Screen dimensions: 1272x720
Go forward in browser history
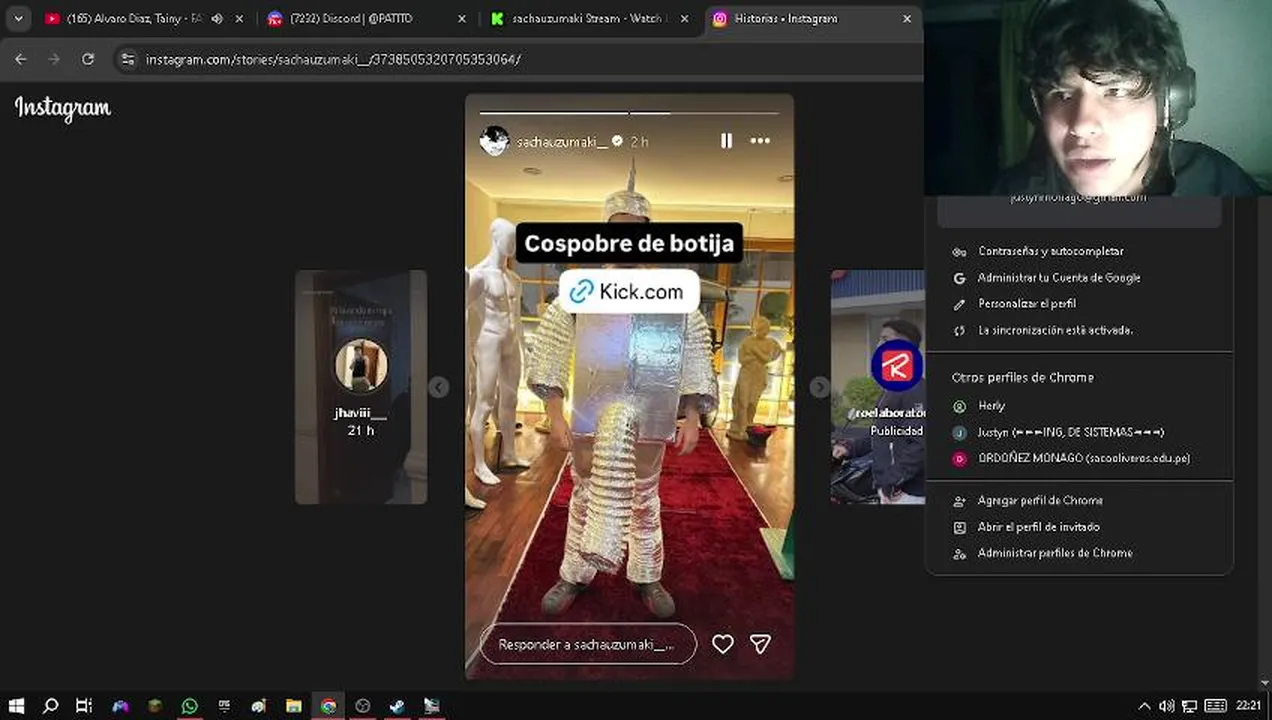click(x=54, y=59)
